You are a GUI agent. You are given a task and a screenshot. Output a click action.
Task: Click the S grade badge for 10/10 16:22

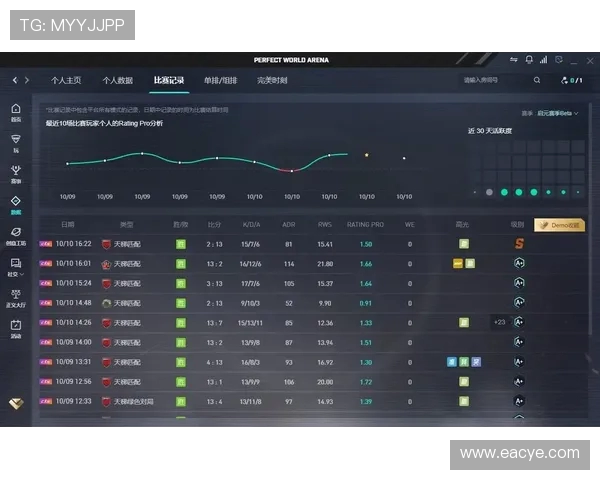click(519, 243)
